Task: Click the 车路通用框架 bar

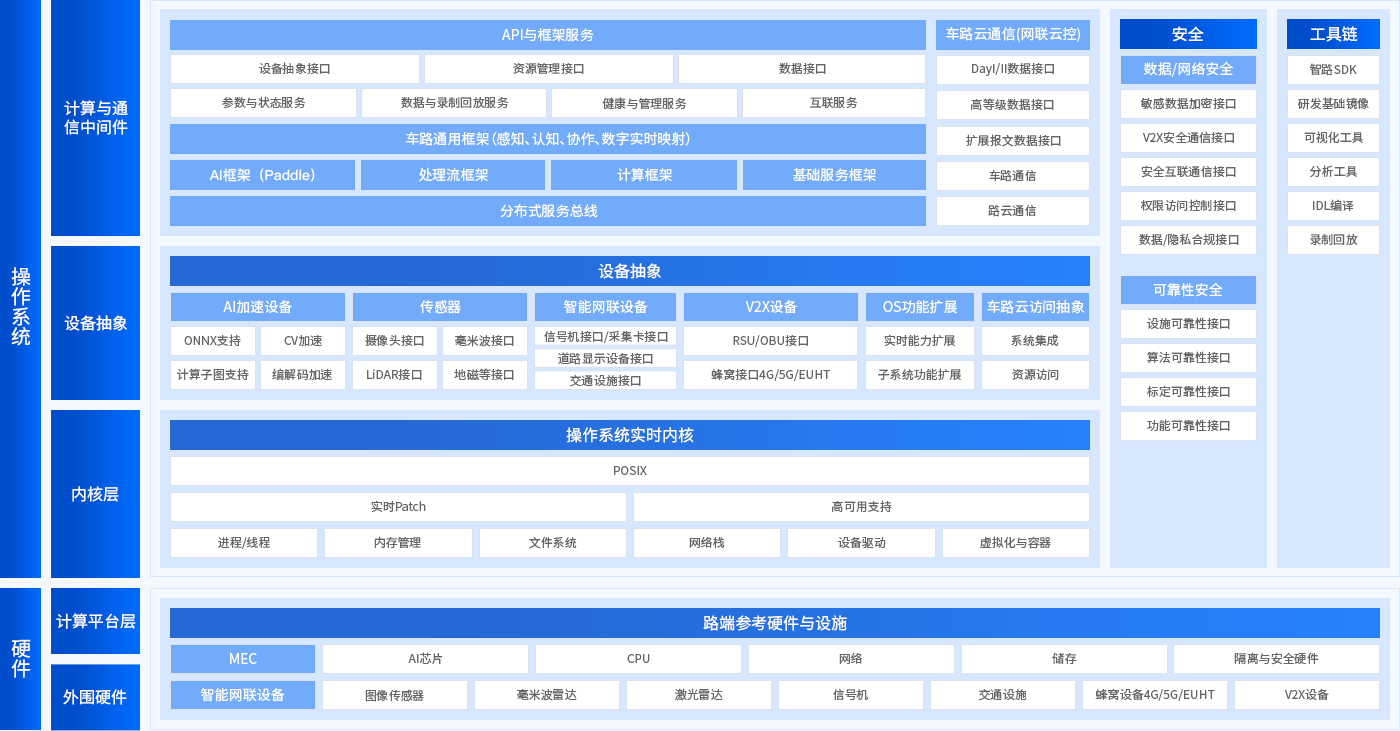Action: (x=548, y=139)
